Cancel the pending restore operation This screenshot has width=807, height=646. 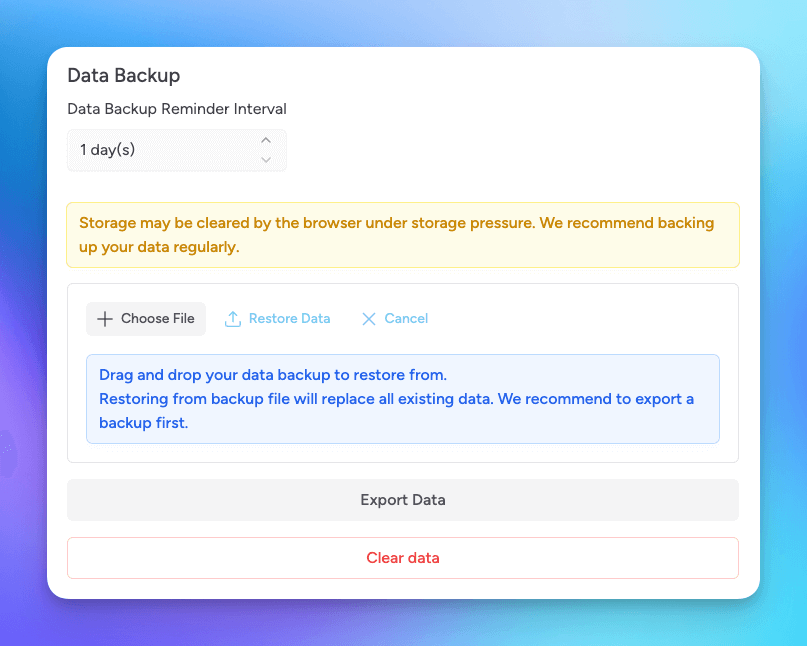coord(394,318)
